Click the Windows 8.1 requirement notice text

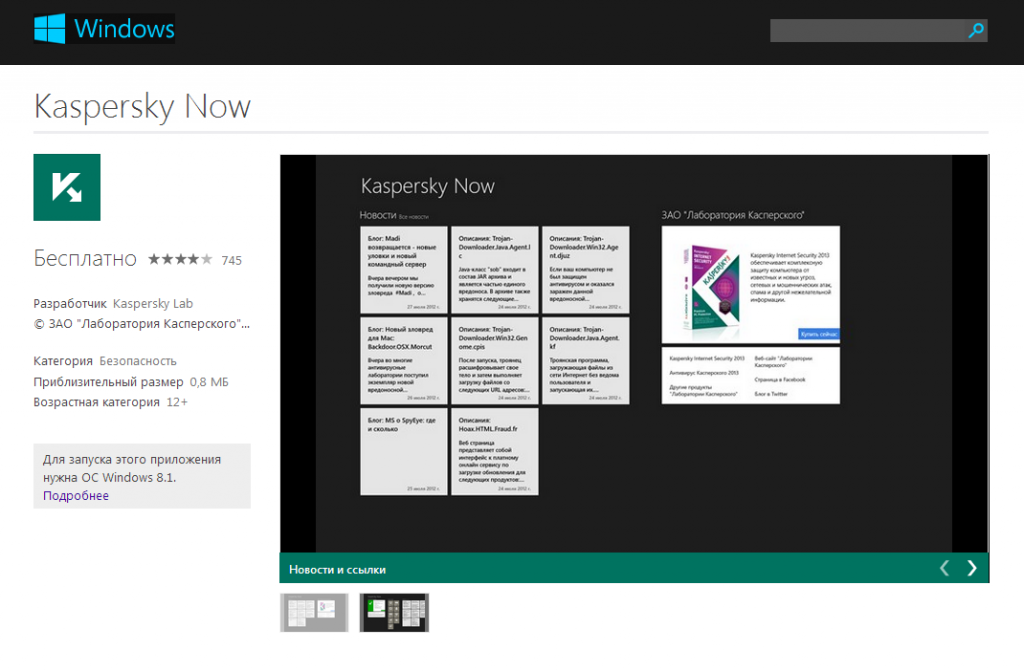point(132,468)
